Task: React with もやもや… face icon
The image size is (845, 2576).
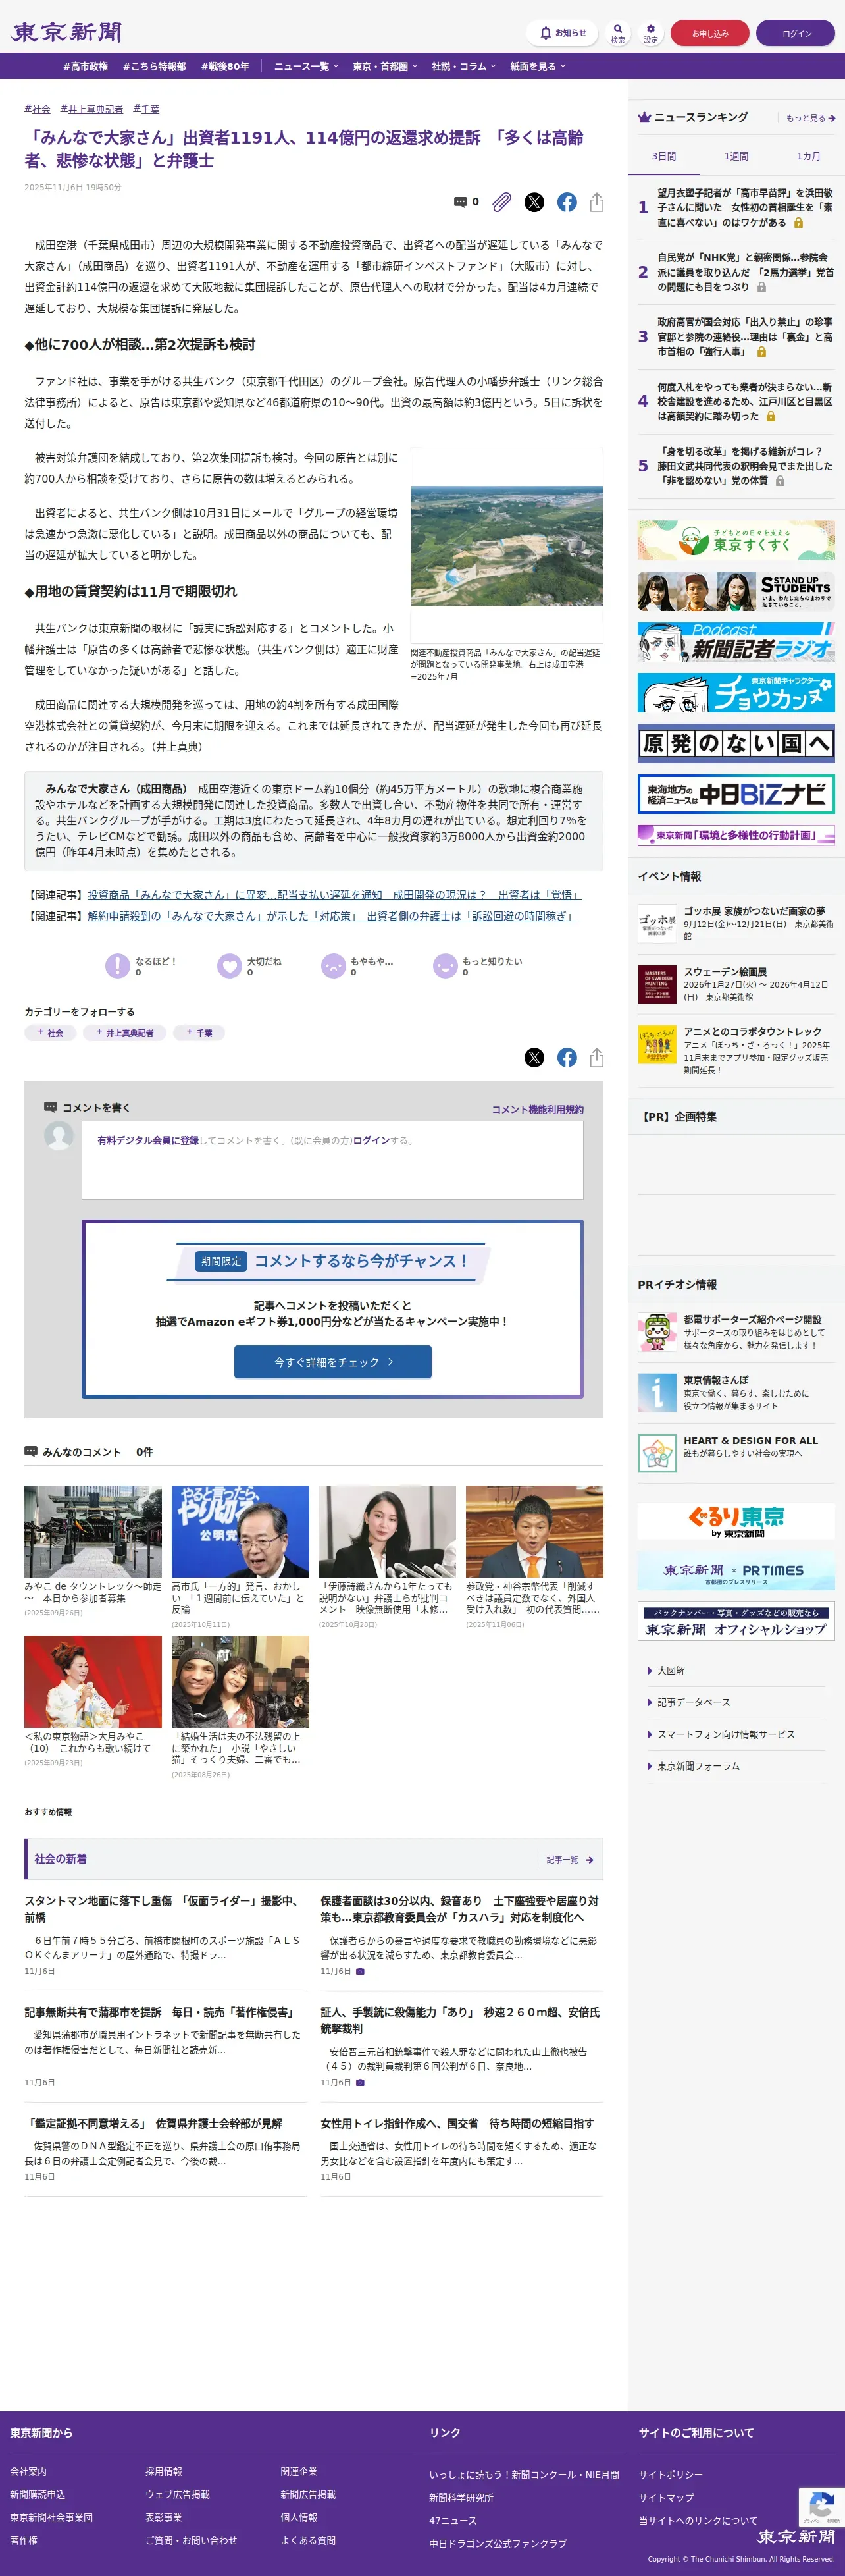Action: (x=333, y=965)
